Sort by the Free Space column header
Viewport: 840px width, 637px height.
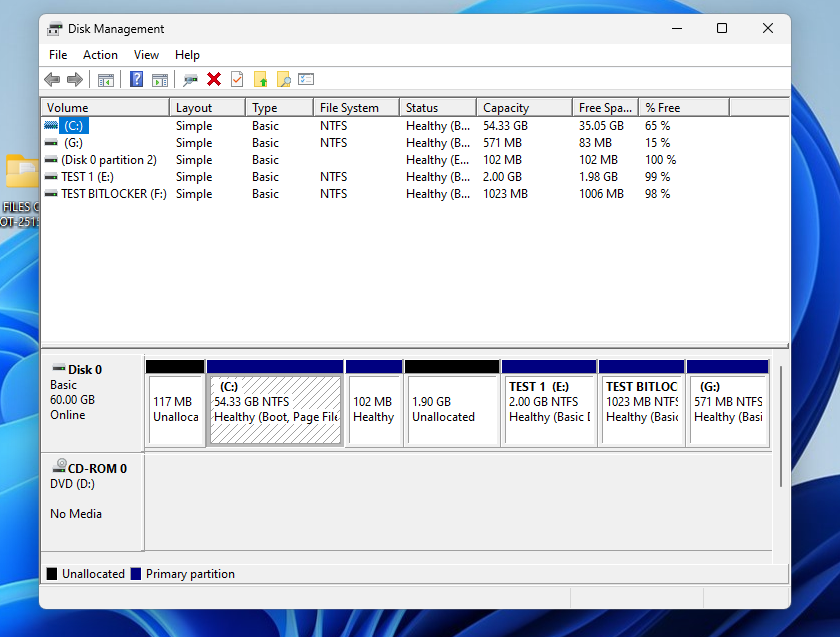605,108
